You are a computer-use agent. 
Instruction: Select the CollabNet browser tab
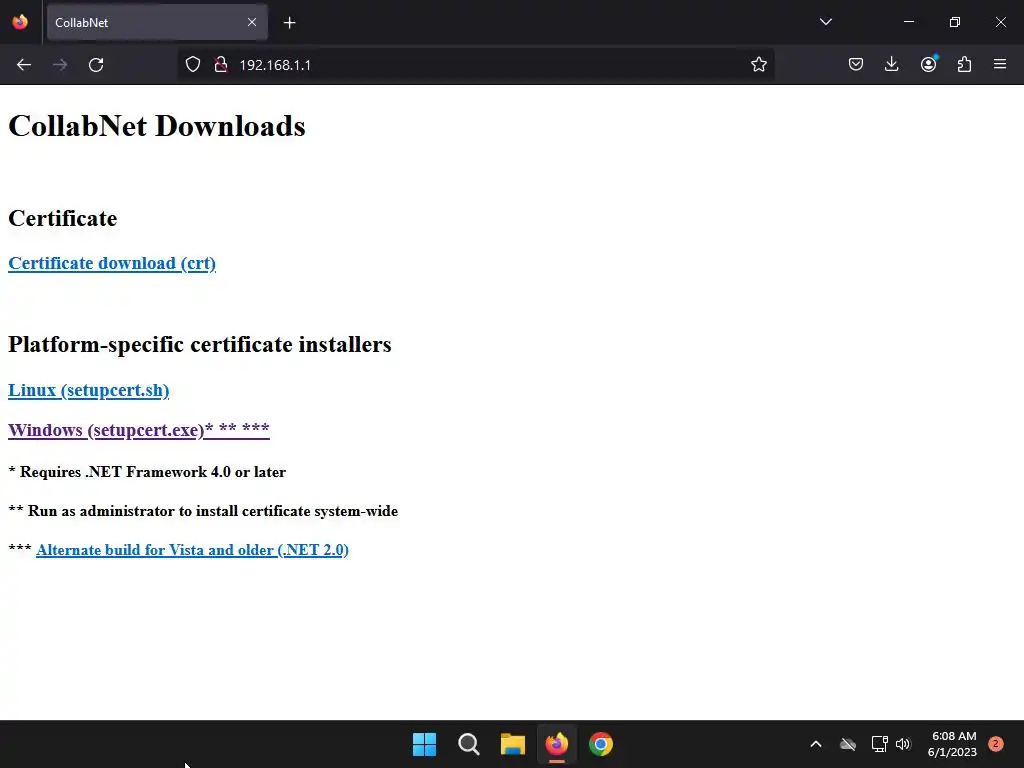pos(157,22)
